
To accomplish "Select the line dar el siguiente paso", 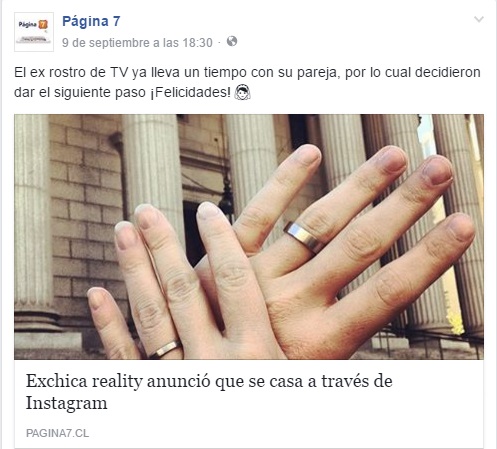I will click(x=80, y=92).
